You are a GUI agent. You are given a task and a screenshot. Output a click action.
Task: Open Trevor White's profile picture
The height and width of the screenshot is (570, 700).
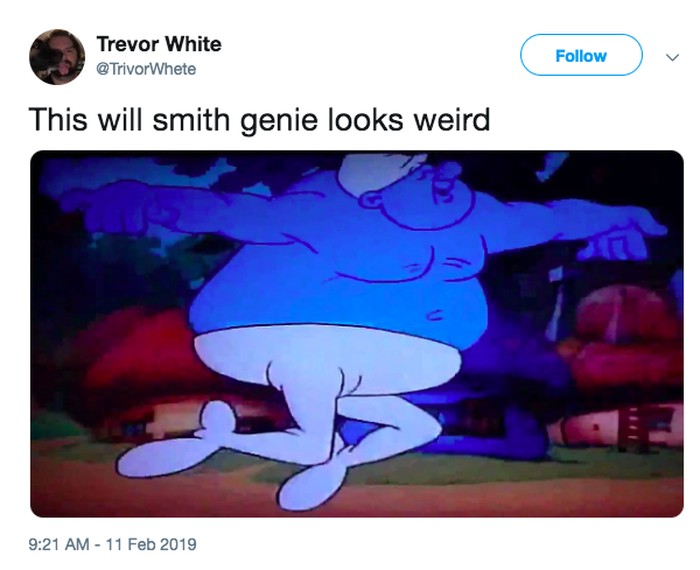tap(57, 57)
